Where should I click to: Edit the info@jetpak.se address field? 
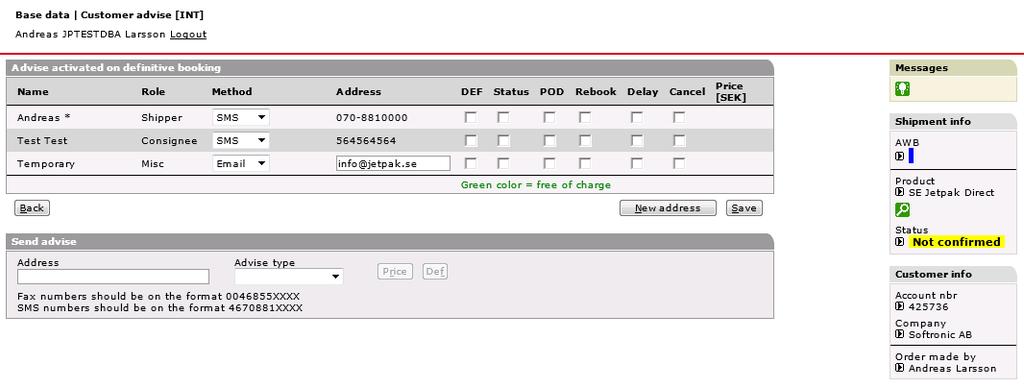(x=393, y=163)
